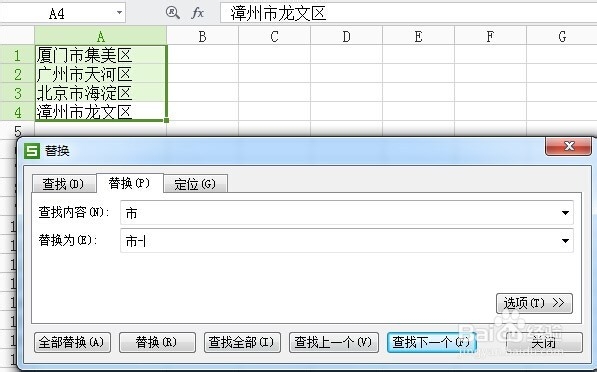This screenshot has width=597, height=372.
Task: Select row 3 header
Action: (x=17, y=93)
